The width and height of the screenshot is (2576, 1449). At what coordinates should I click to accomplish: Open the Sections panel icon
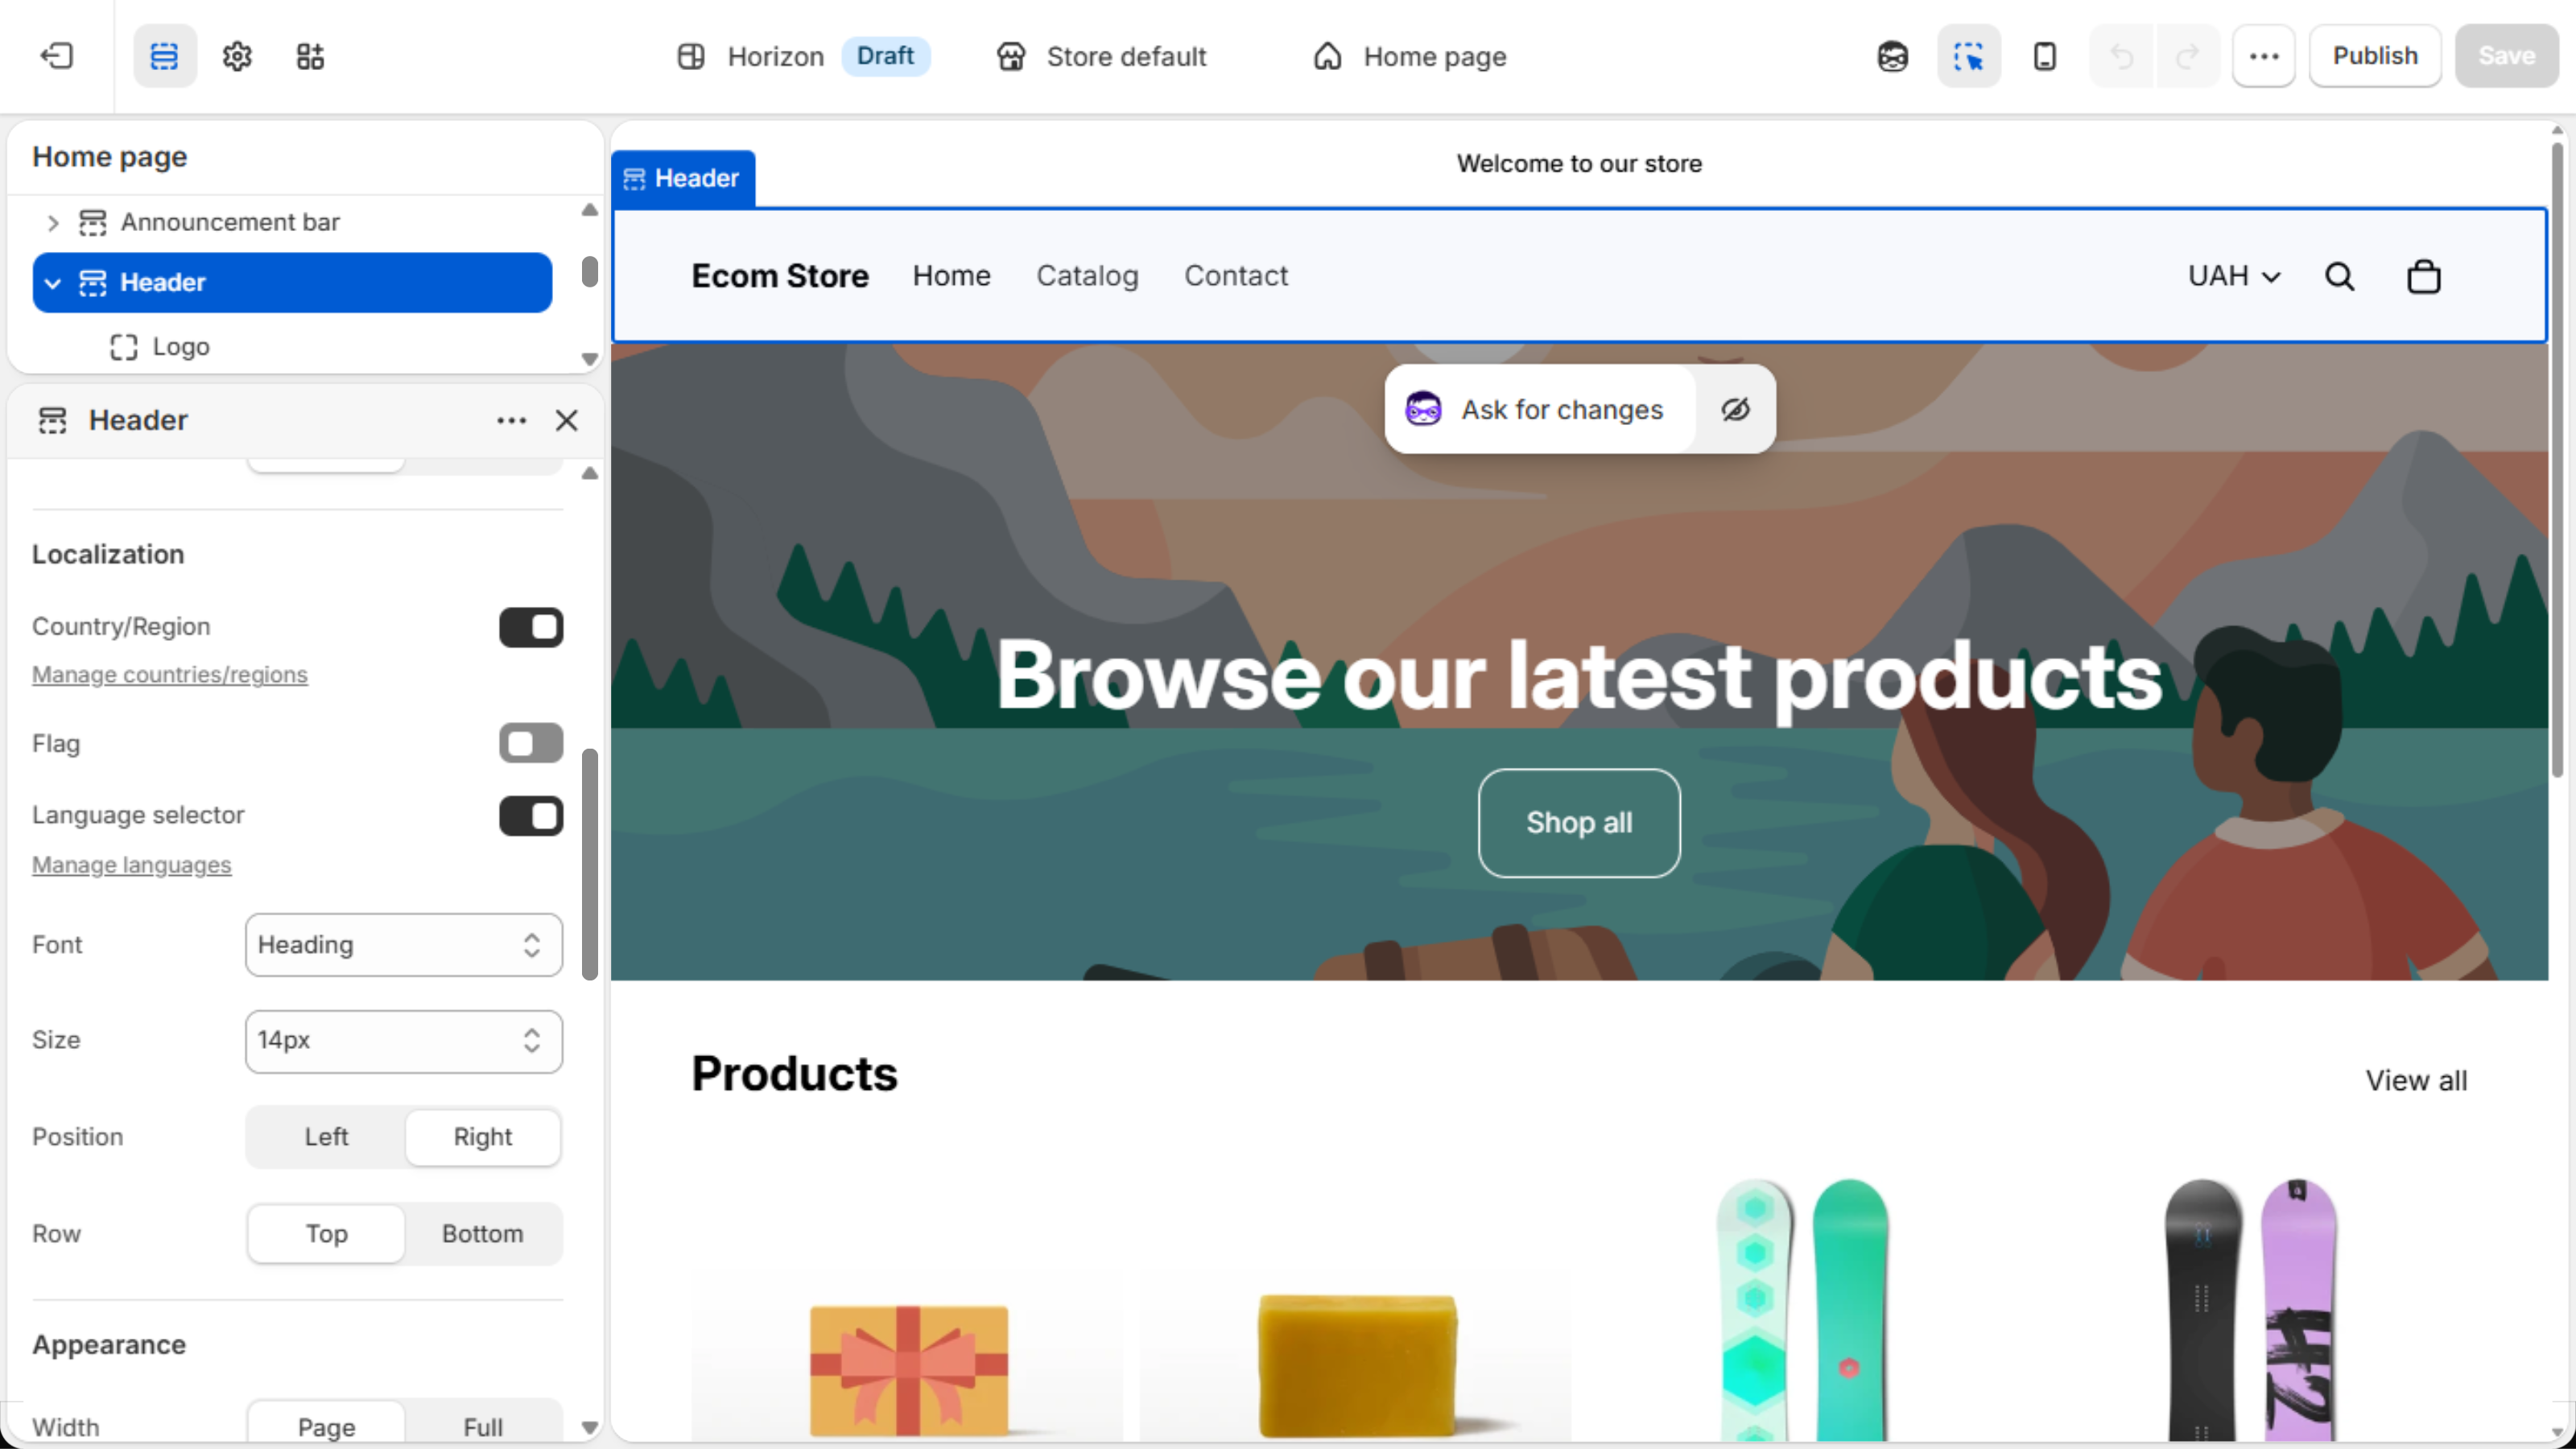[164, 56]
